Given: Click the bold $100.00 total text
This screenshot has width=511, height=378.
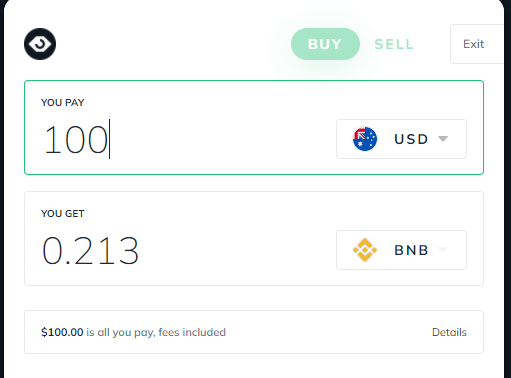Looking at the screenshot, I should [62, 332].
